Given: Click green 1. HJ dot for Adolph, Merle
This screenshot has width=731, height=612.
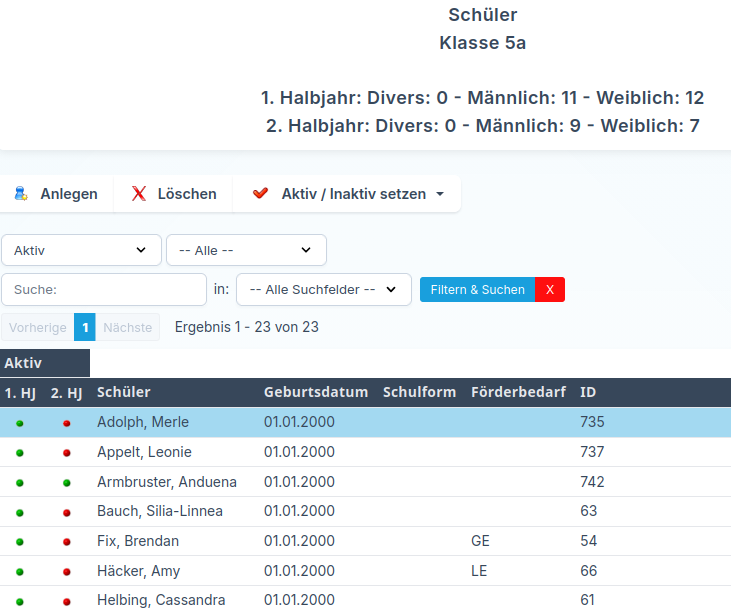Looking at the screenshot, I should [20, 423].
